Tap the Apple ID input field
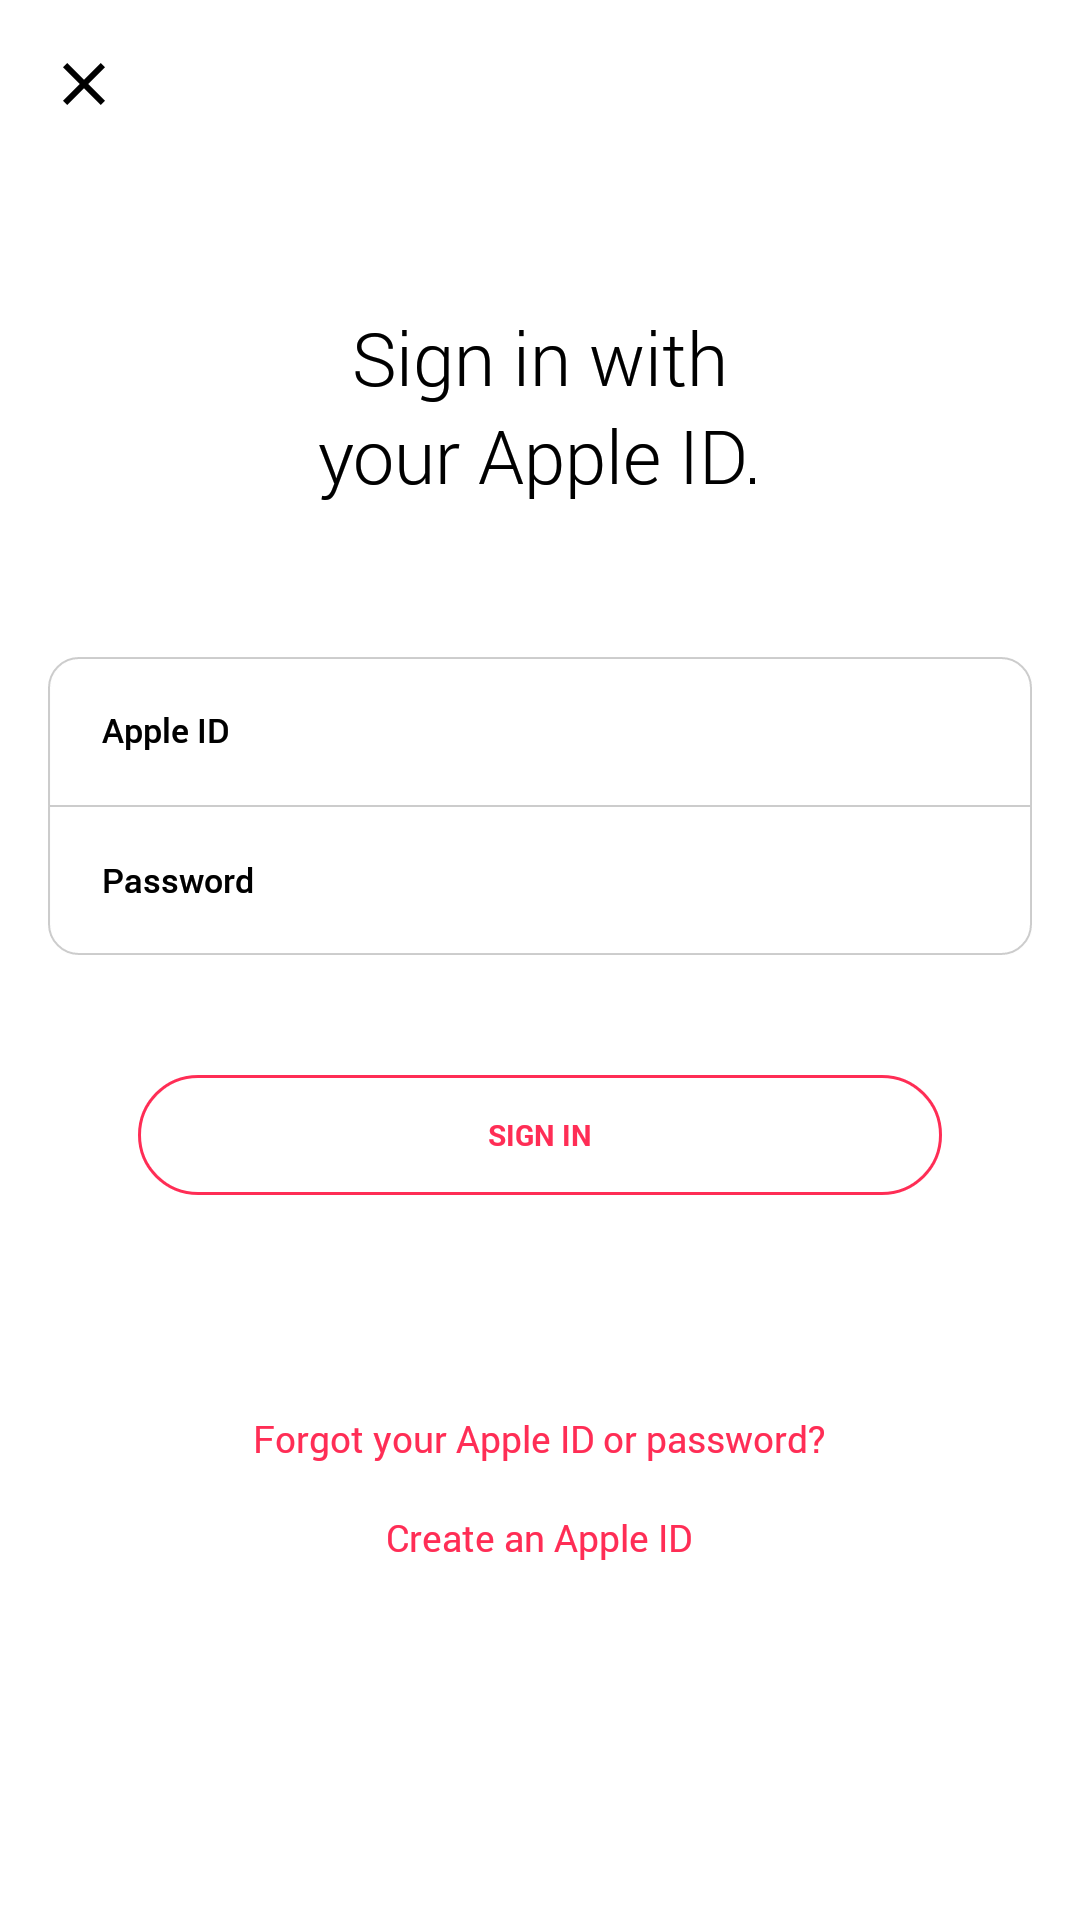 540,732
